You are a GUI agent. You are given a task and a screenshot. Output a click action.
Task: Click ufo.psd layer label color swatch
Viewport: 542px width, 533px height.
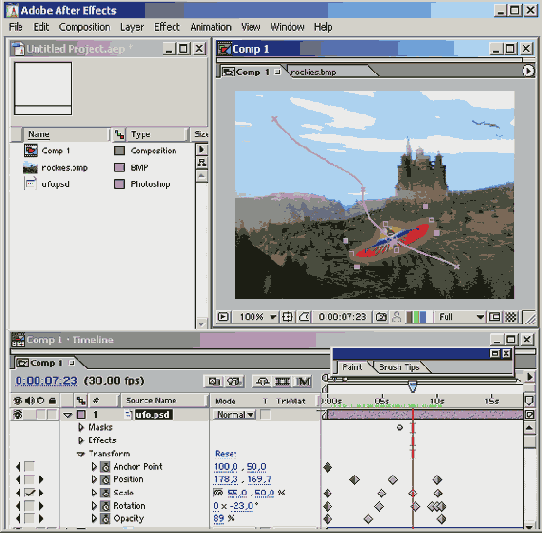81,414
